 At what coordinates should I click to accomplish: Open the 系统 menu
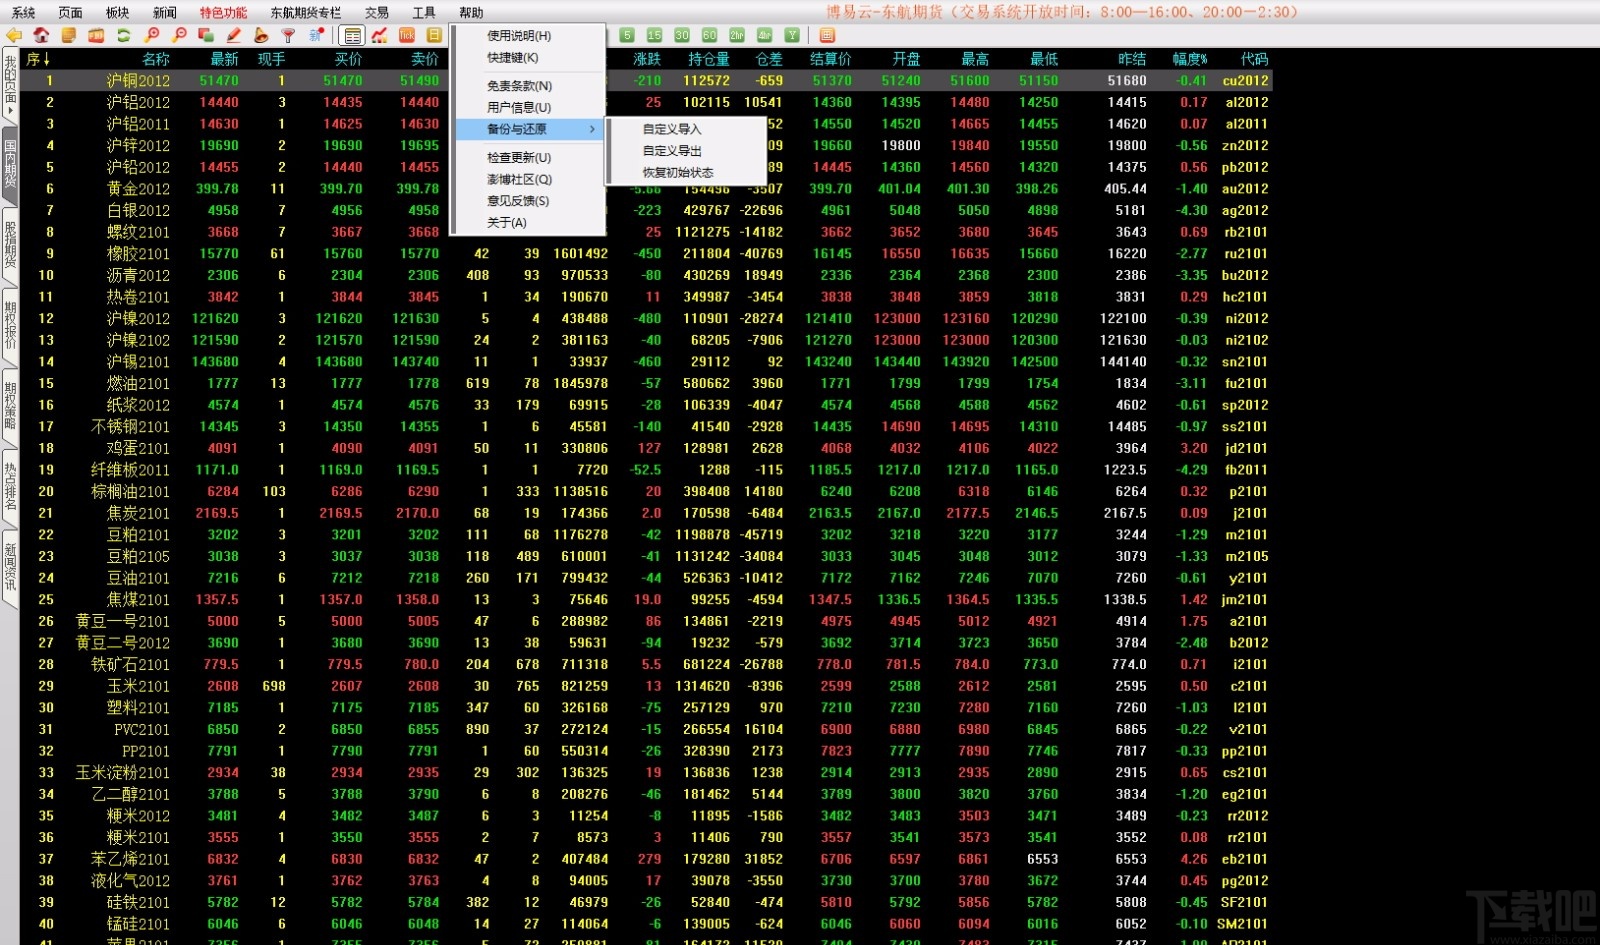[23, 13]
